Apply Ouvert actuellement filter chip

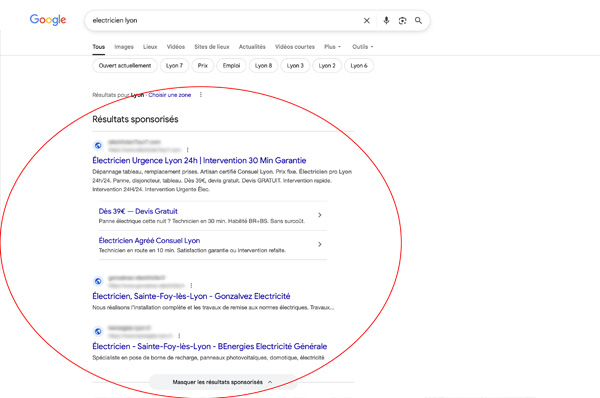pos(125,65)
